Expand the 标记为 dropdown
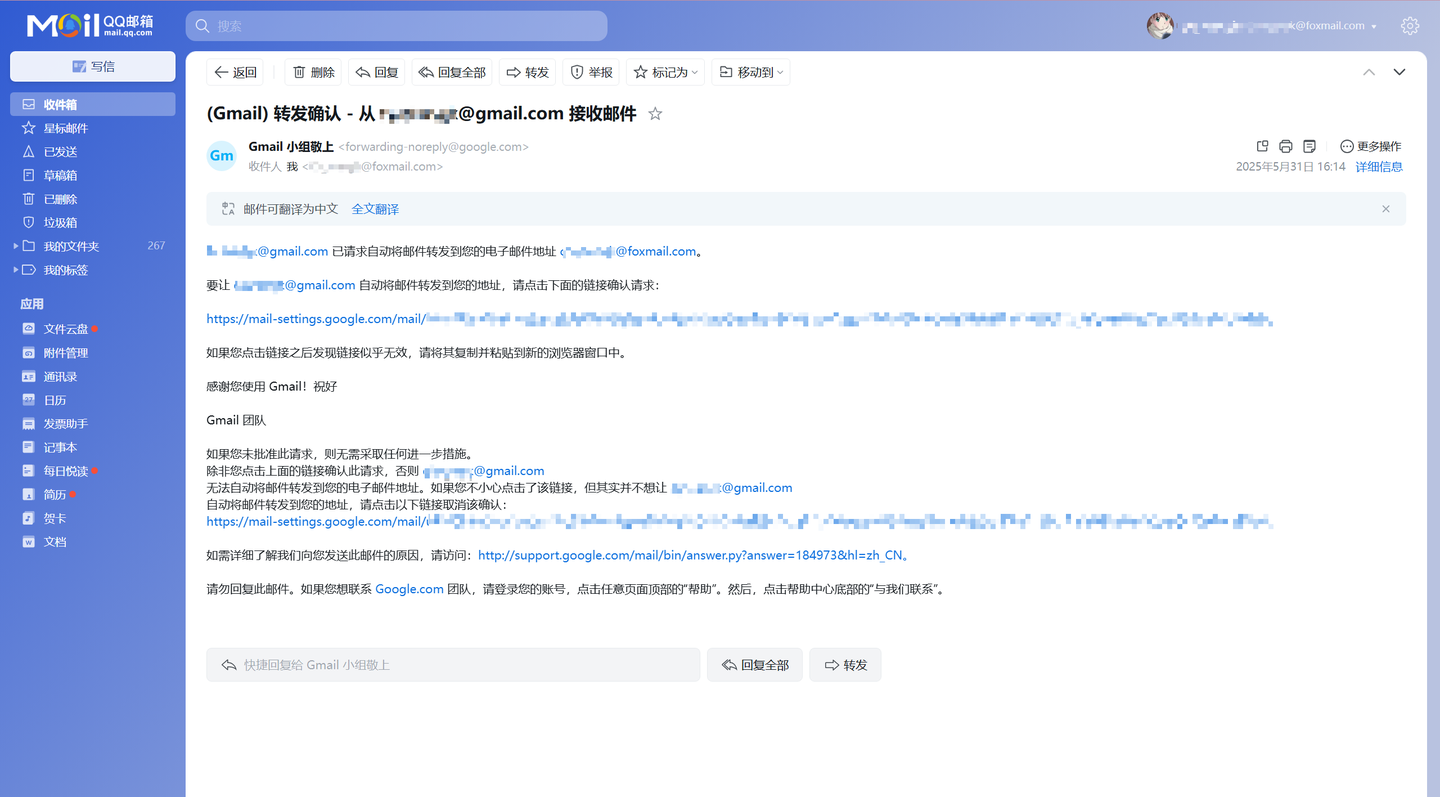 666,72
